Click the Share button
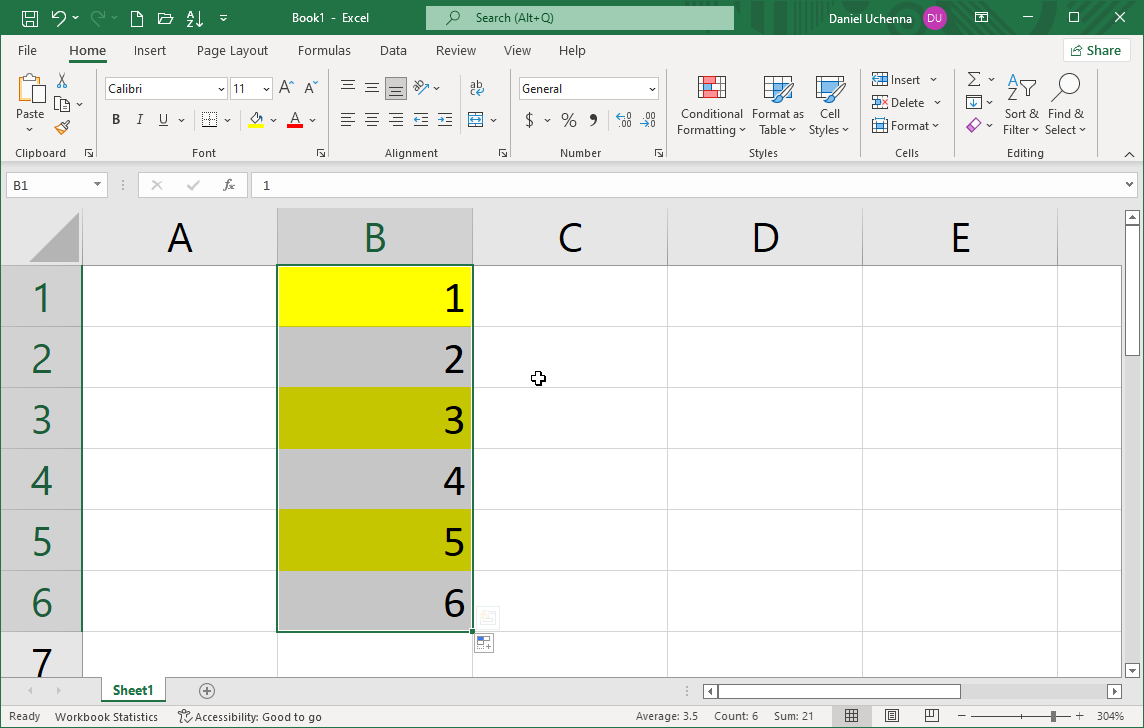 click(1096, 51)
